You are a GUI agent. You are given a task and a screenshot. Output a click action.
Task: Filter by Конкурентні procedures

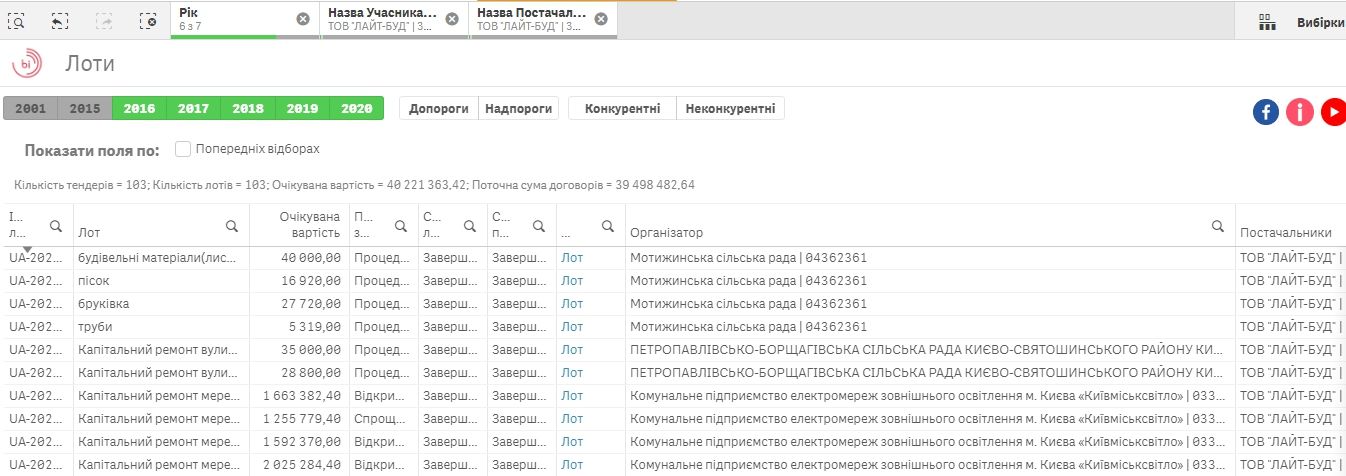click(x=622, y=109)
